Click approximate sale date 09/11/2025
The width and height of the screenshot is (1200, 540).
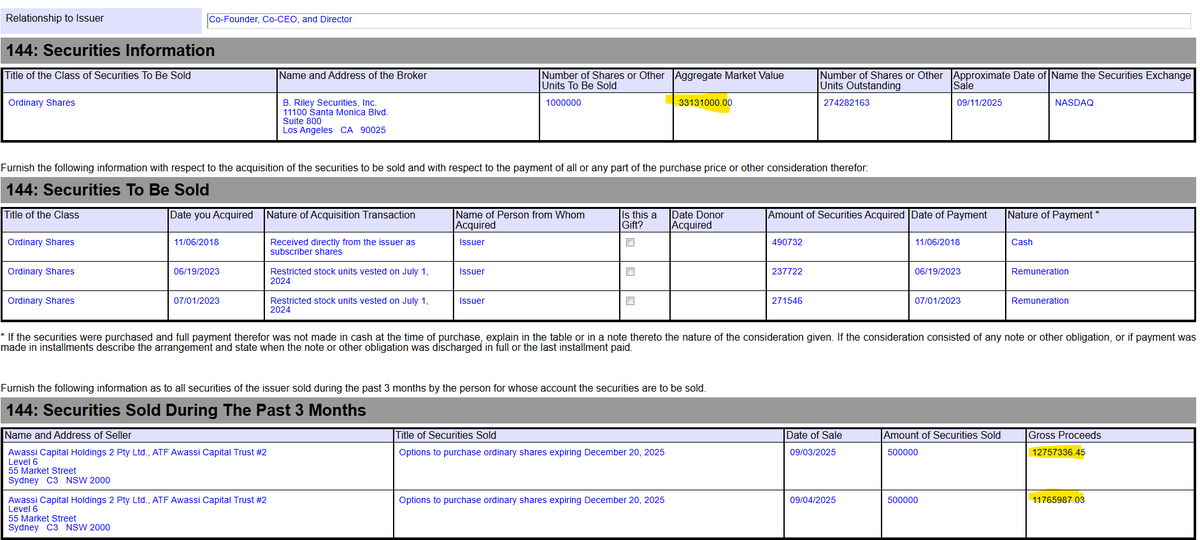pos(979,103)
